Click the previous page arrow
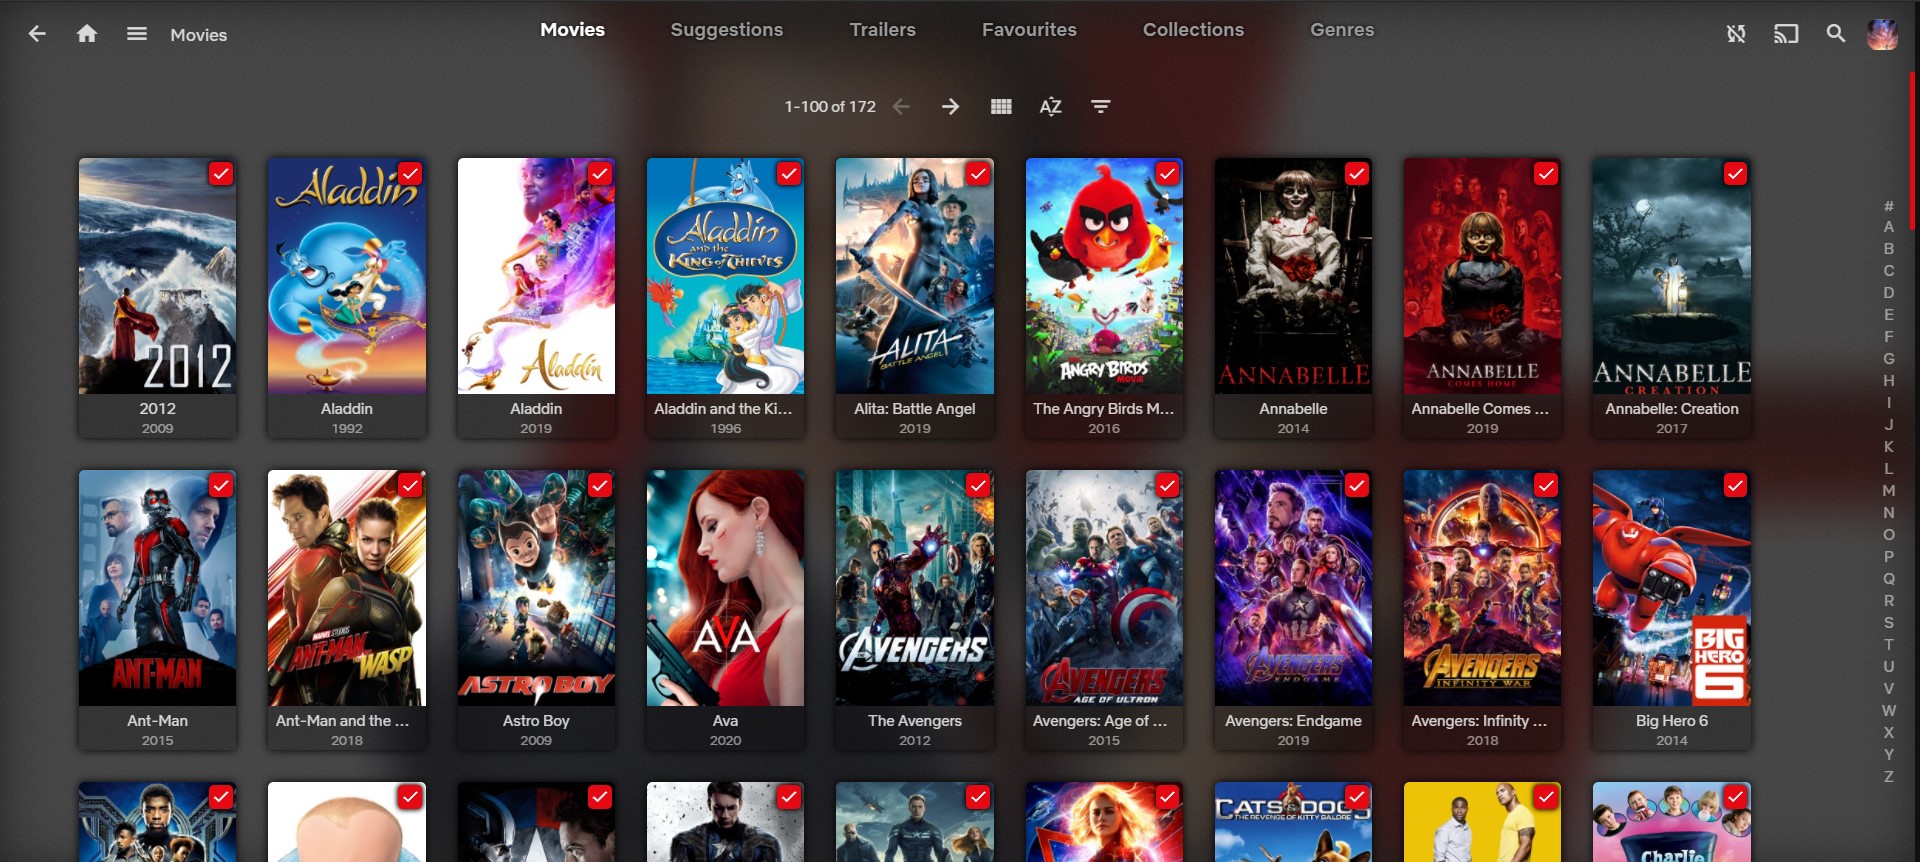This screenshot has width=1920, height=862. pyautogui.click(x=901, y=106)
